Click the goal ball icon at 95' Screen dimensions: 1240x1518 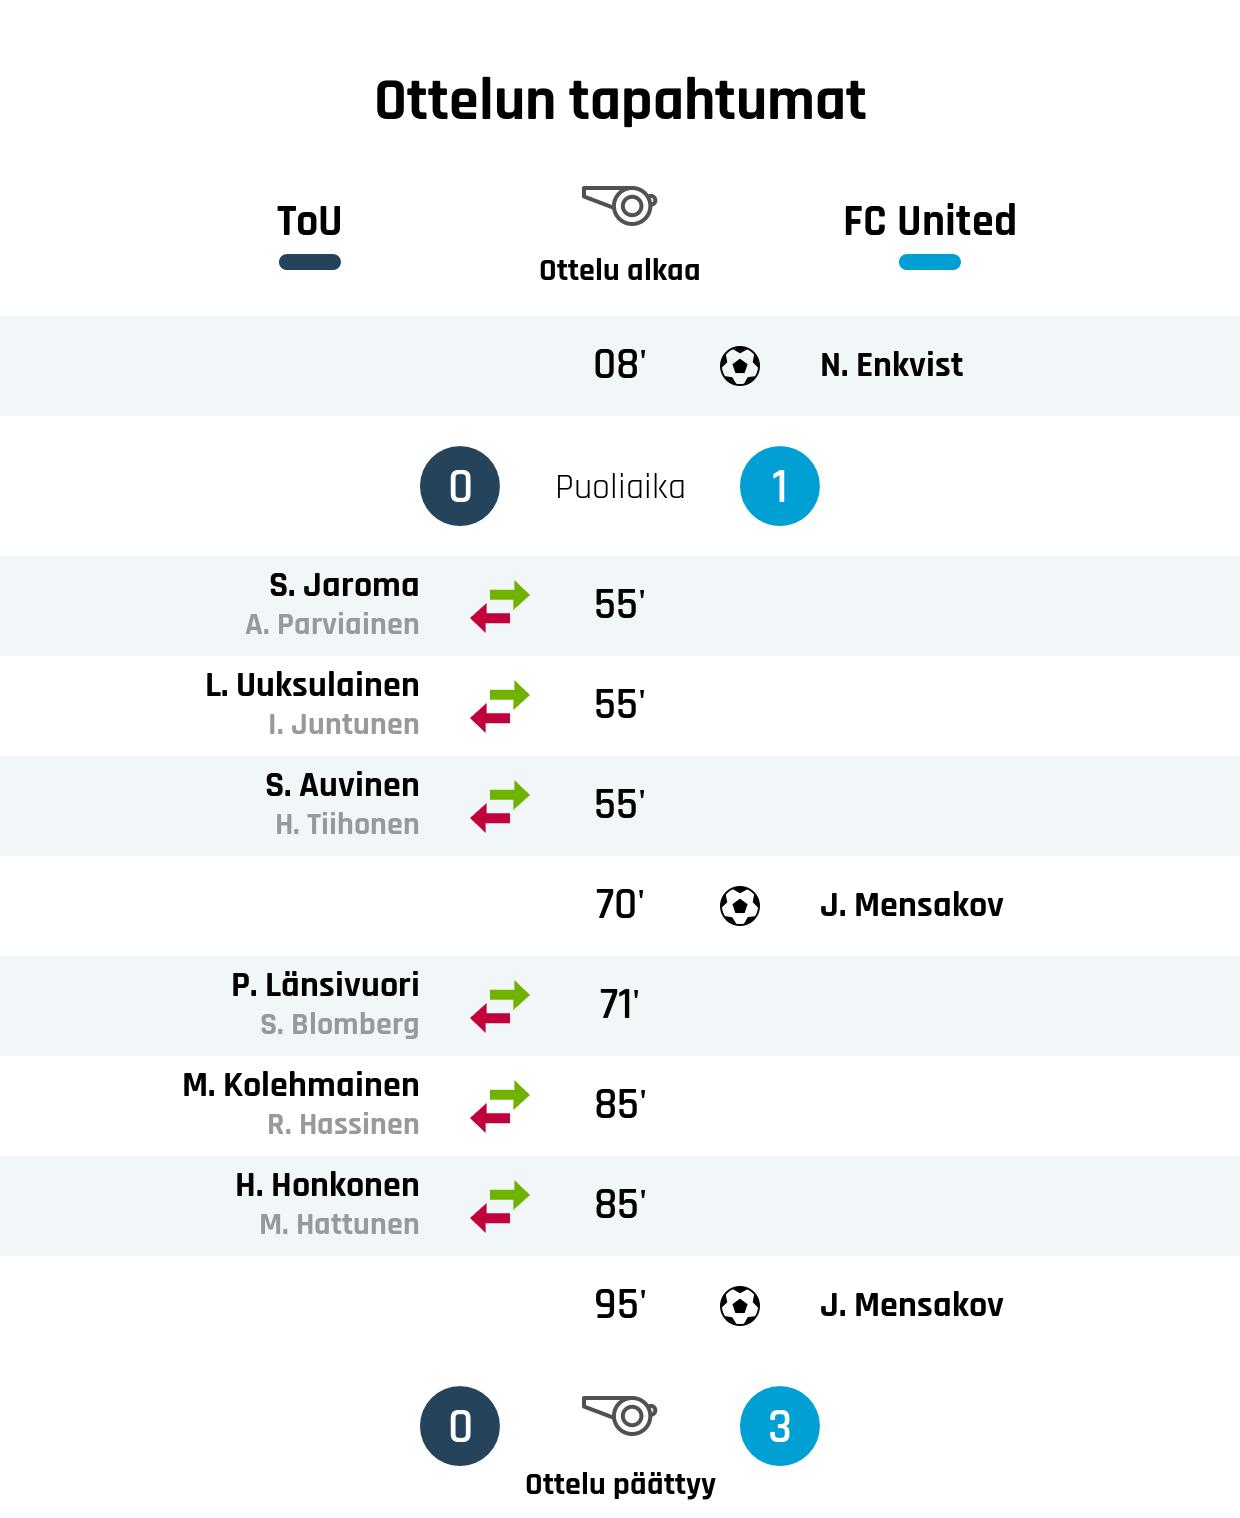[740, 1305]
